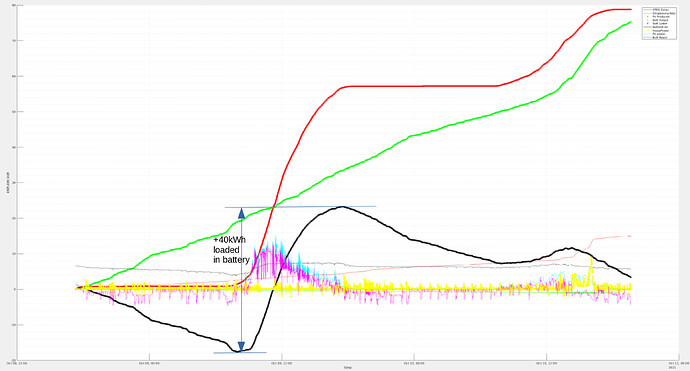Click the "Oct 10, 00:00" x-axis tick label
The width and height of the screenshot is (690, 371).
click(x=414, y=364)
